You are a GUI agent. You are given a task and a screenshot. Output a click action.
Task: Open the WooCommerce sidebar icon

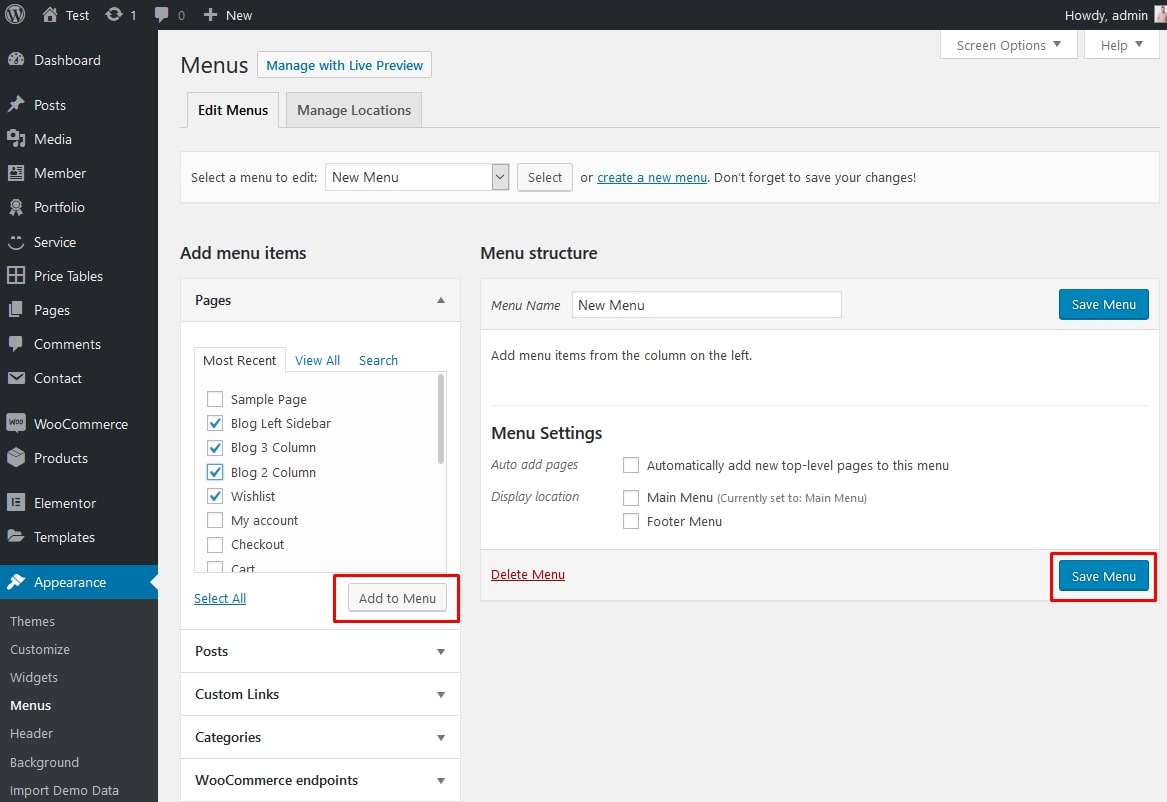click(16, 424)
